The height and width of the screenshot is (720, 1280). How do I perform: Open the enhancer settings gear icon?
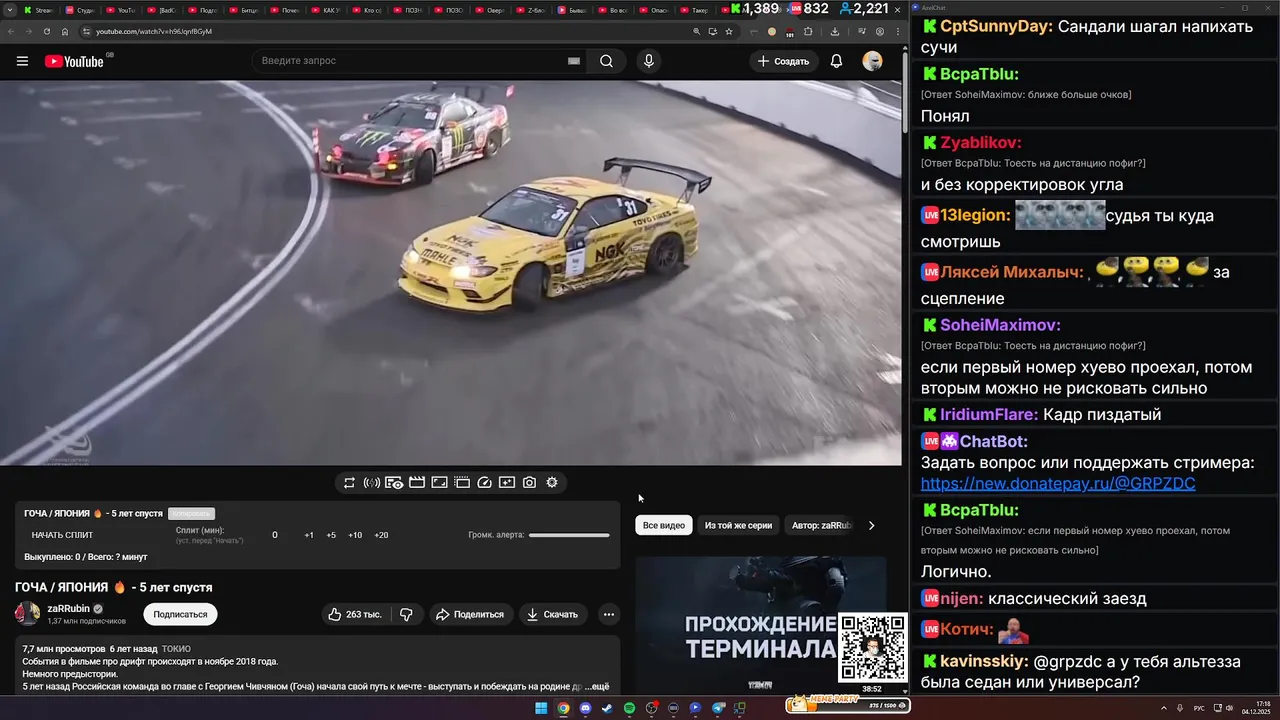(x=551, y=482)
